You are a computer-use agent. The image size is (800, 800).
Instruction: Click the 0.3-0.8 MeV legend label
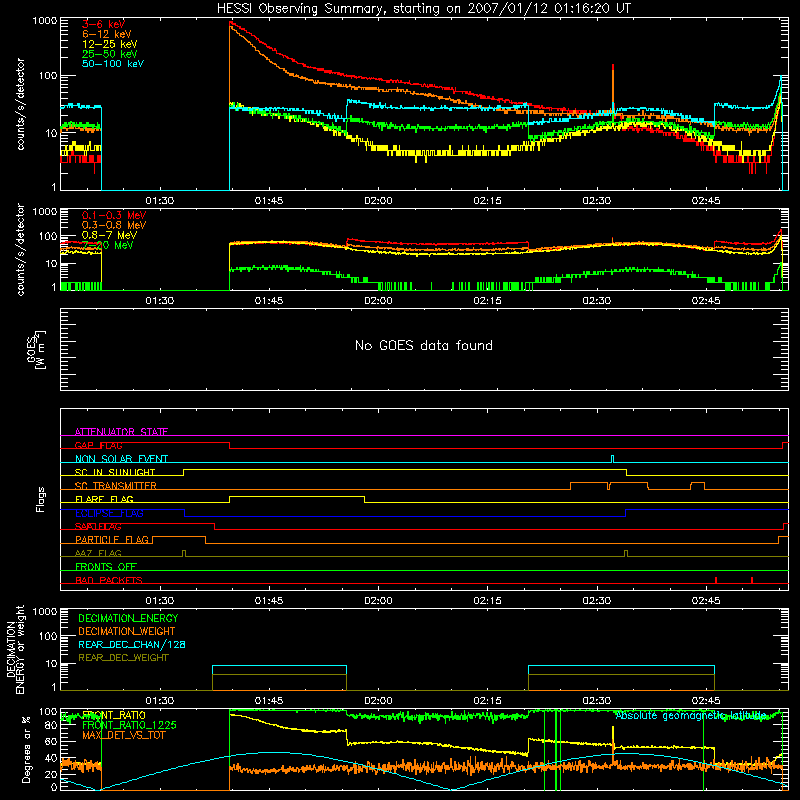tap(114, 225)
